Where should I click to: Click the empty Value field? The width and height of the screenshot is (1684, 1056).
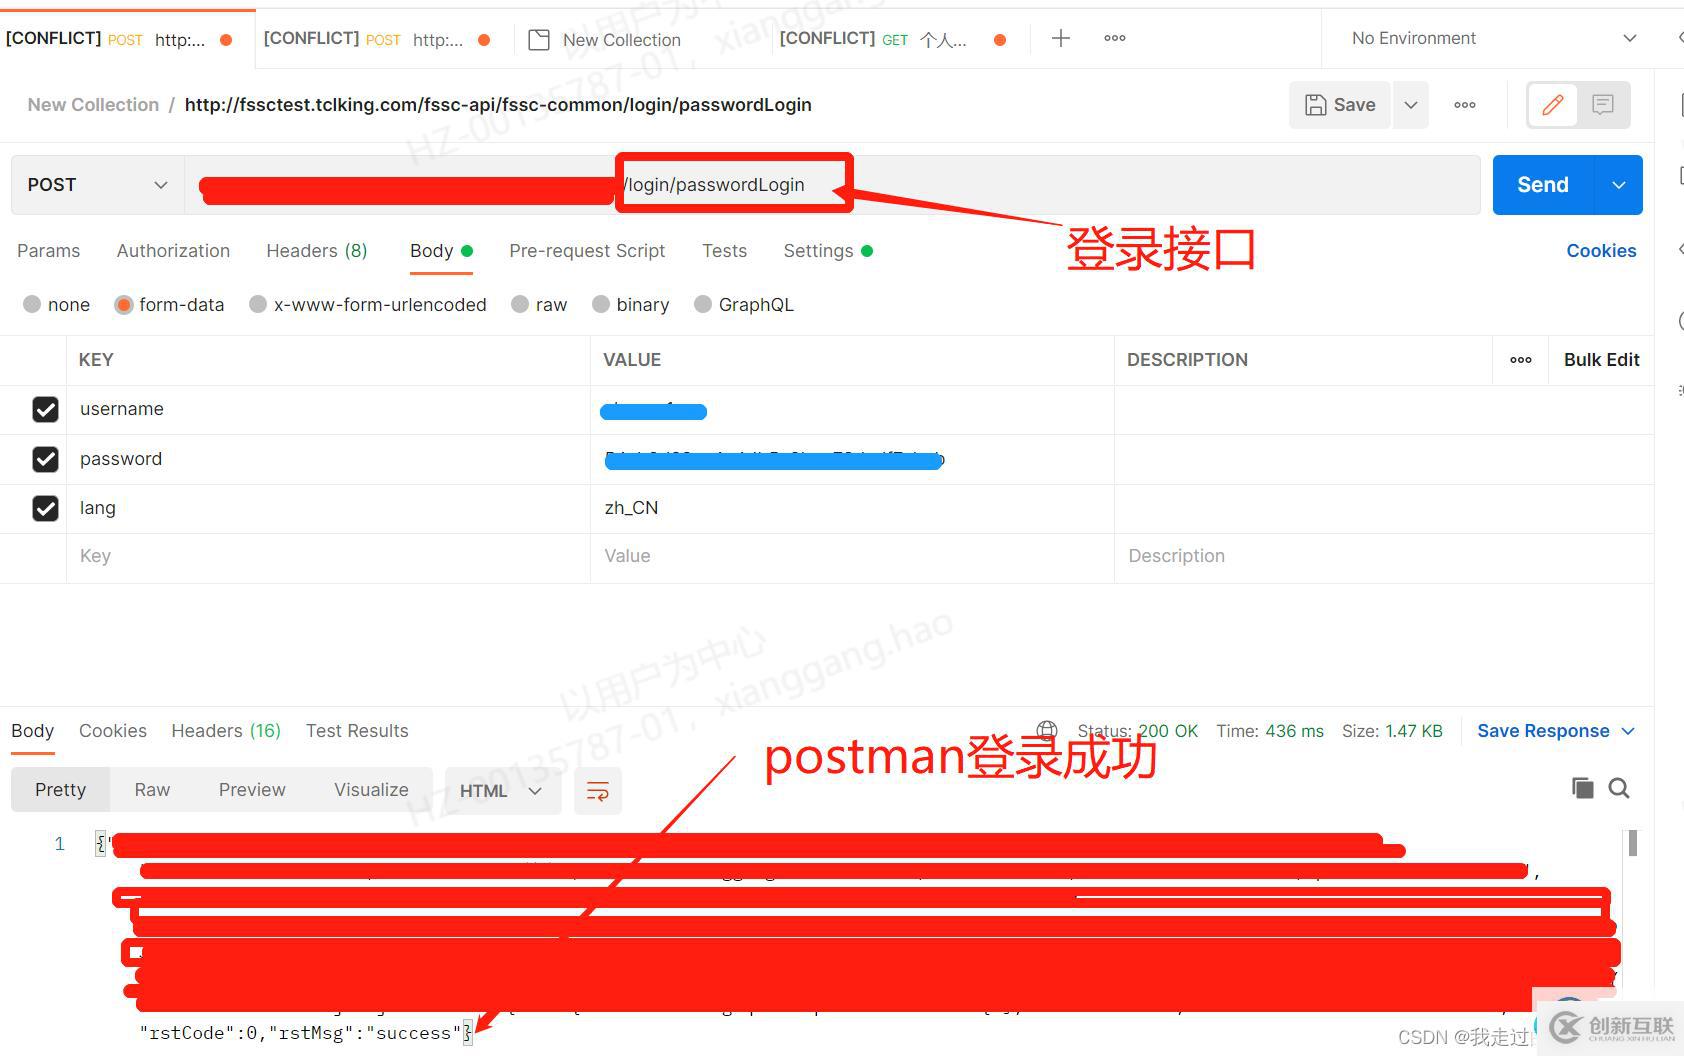point(852,557)
